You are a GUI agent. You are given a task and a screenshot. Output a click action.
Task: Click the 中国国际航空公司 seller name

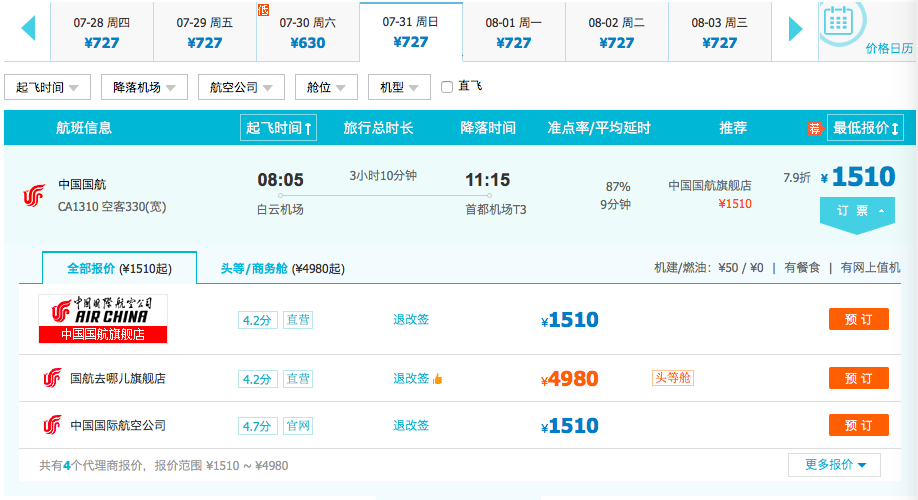click(x=118, y=425)
